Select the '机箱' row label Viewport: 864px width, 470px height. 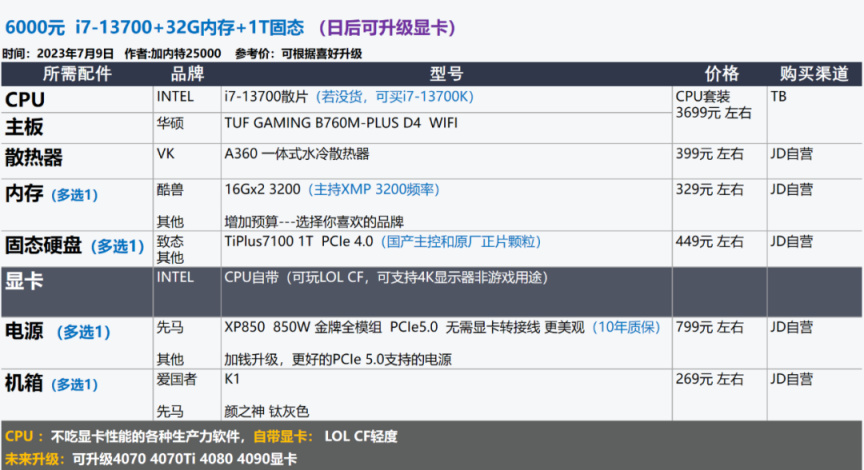point(24,382)
